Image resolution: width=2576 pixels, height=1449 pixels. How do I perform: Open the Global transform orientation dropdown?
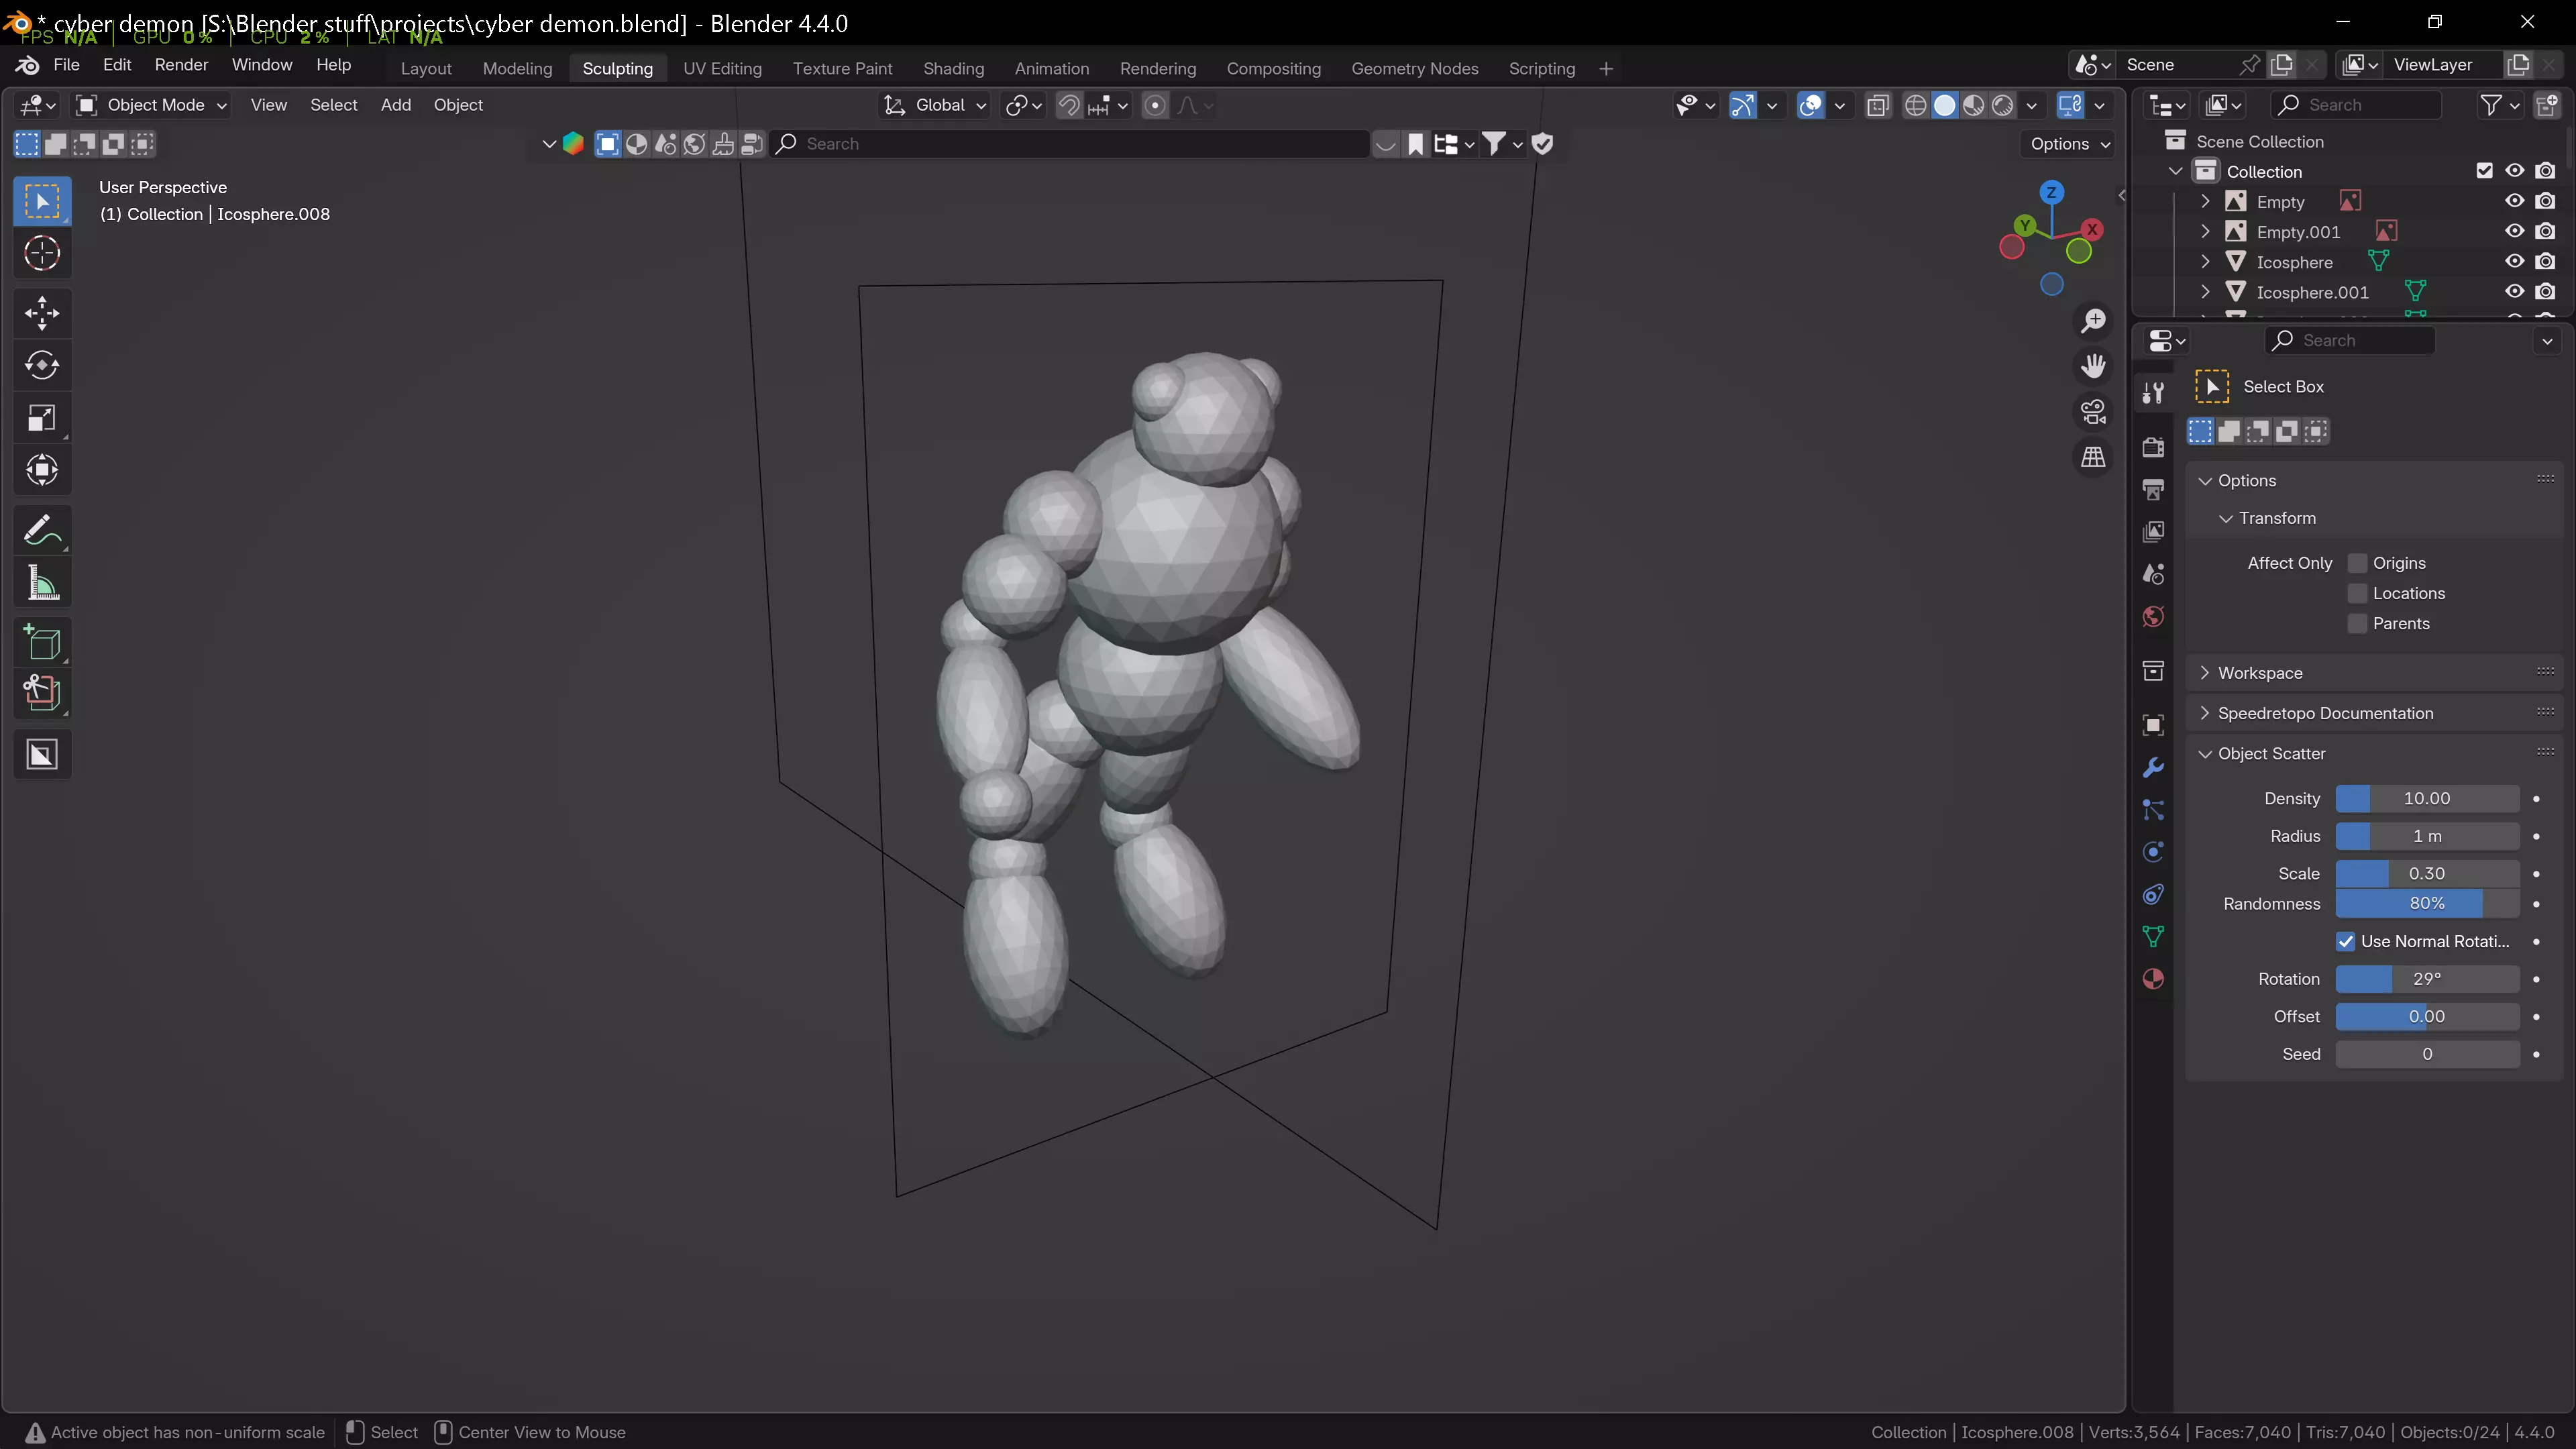coord(935,105)
